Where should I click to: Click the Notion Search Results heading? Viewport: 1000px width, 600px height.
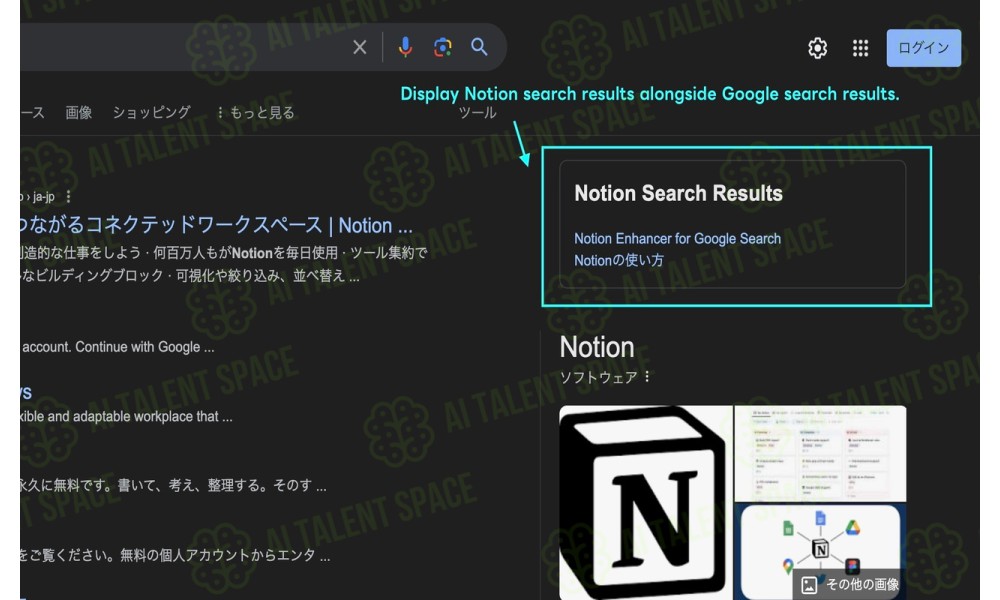pyautogui.click(x=679, y=193)
